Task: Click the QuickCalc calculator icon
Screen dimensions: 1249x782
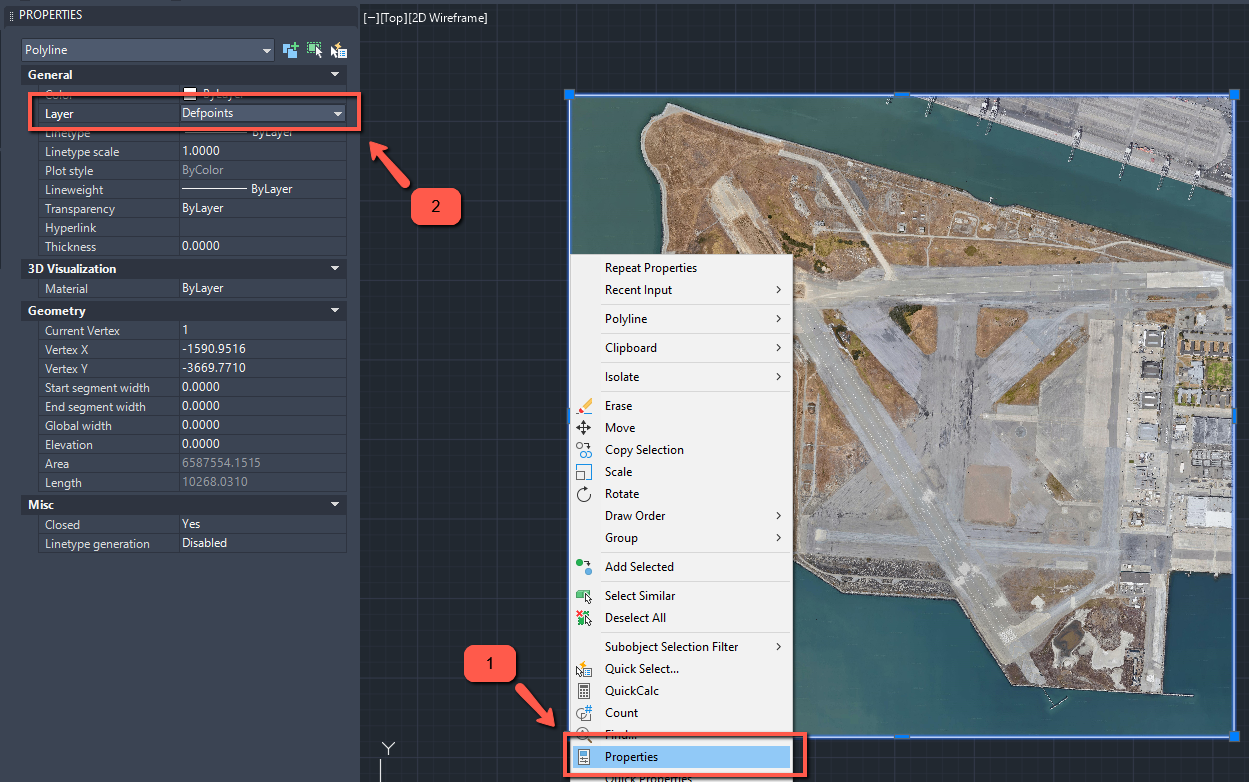Action: [585, 691]
